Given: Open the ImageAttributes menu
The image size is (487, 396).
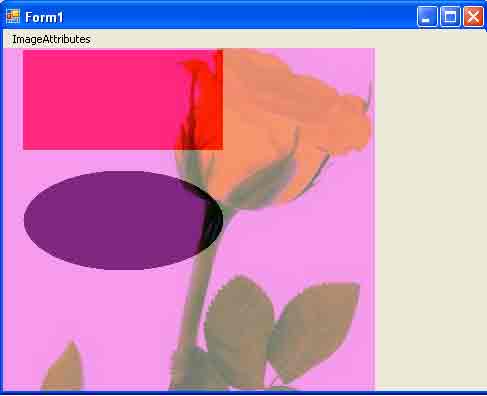Looking at the screenshot, I should click(51, 39).
